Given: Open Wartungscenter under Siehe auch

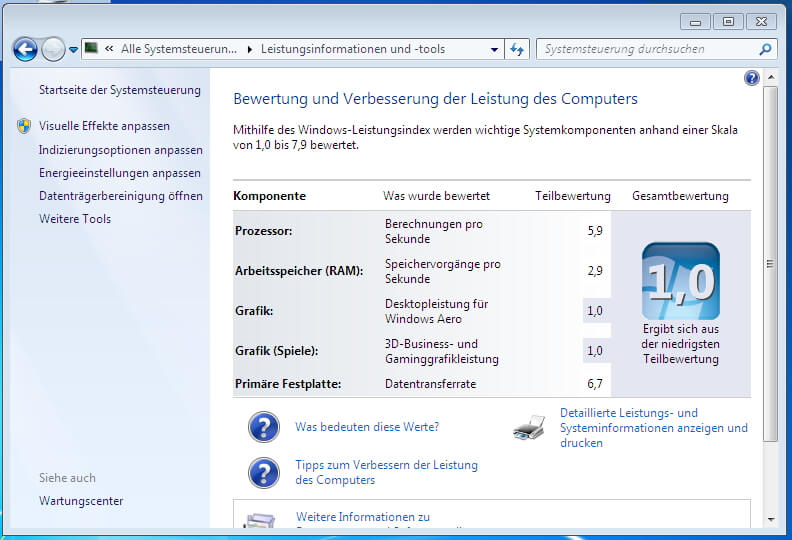Looking at the screenshot, I should [81, 501].
